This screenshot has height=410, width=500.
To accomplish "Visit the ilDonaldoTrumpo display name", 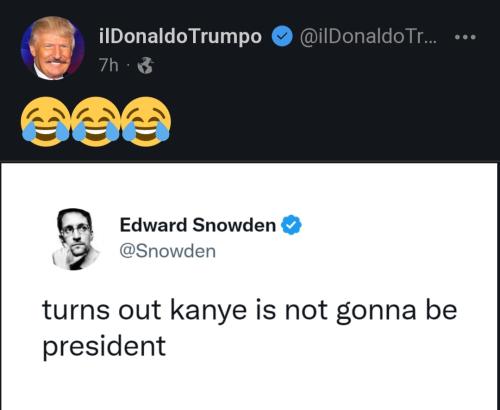I will click(180, 36).
